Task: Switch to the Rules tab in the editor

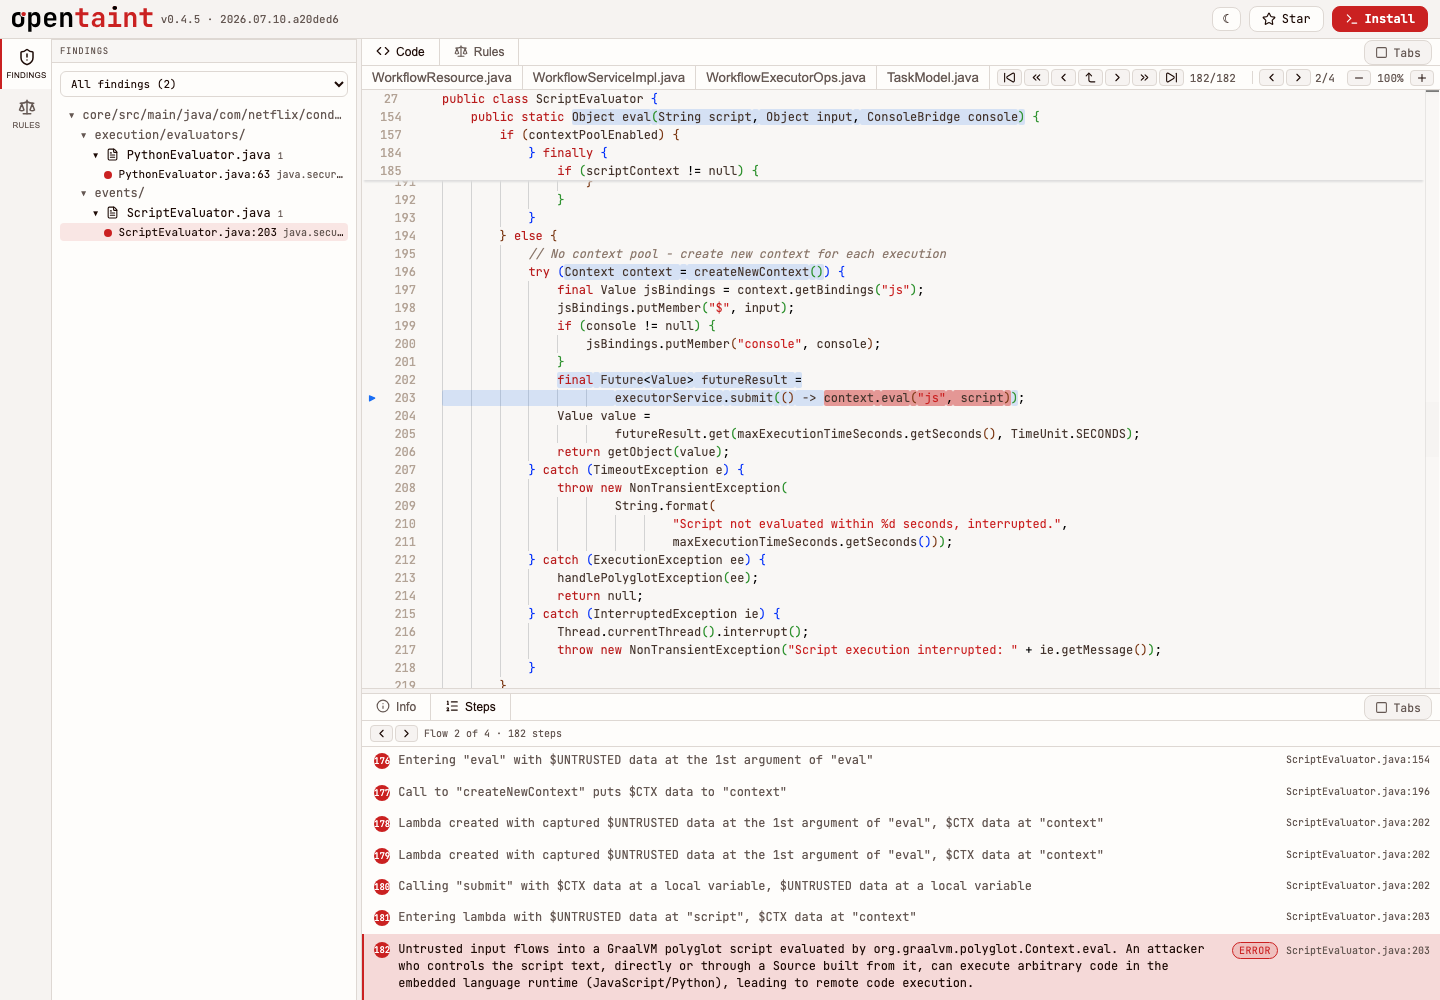Action: (x=479, y=52)
